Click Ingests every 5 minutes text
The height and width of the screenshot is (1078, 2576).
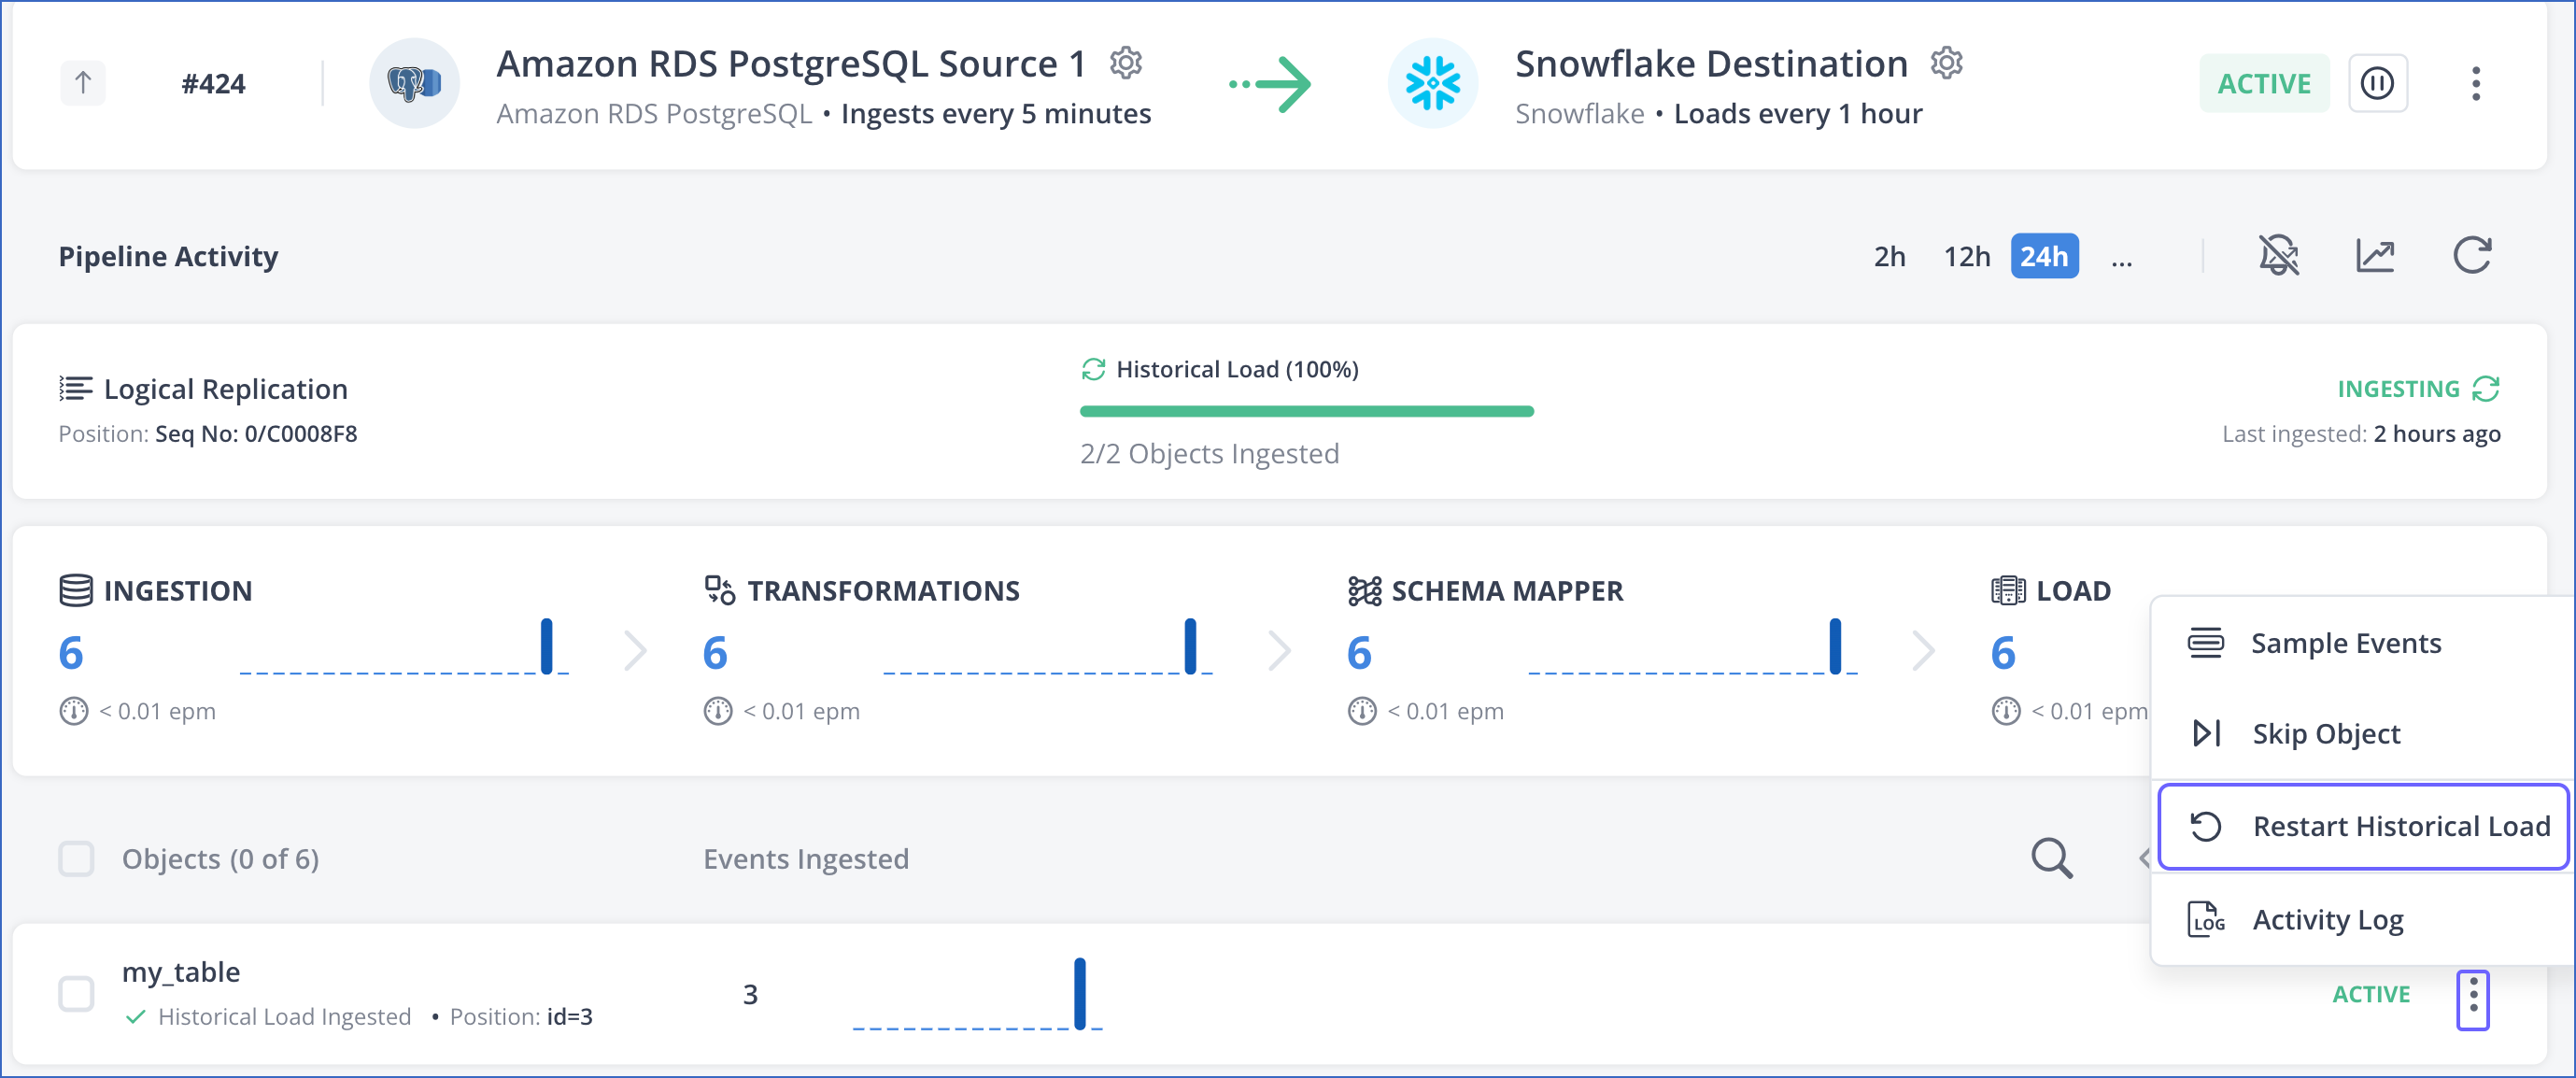996,114
